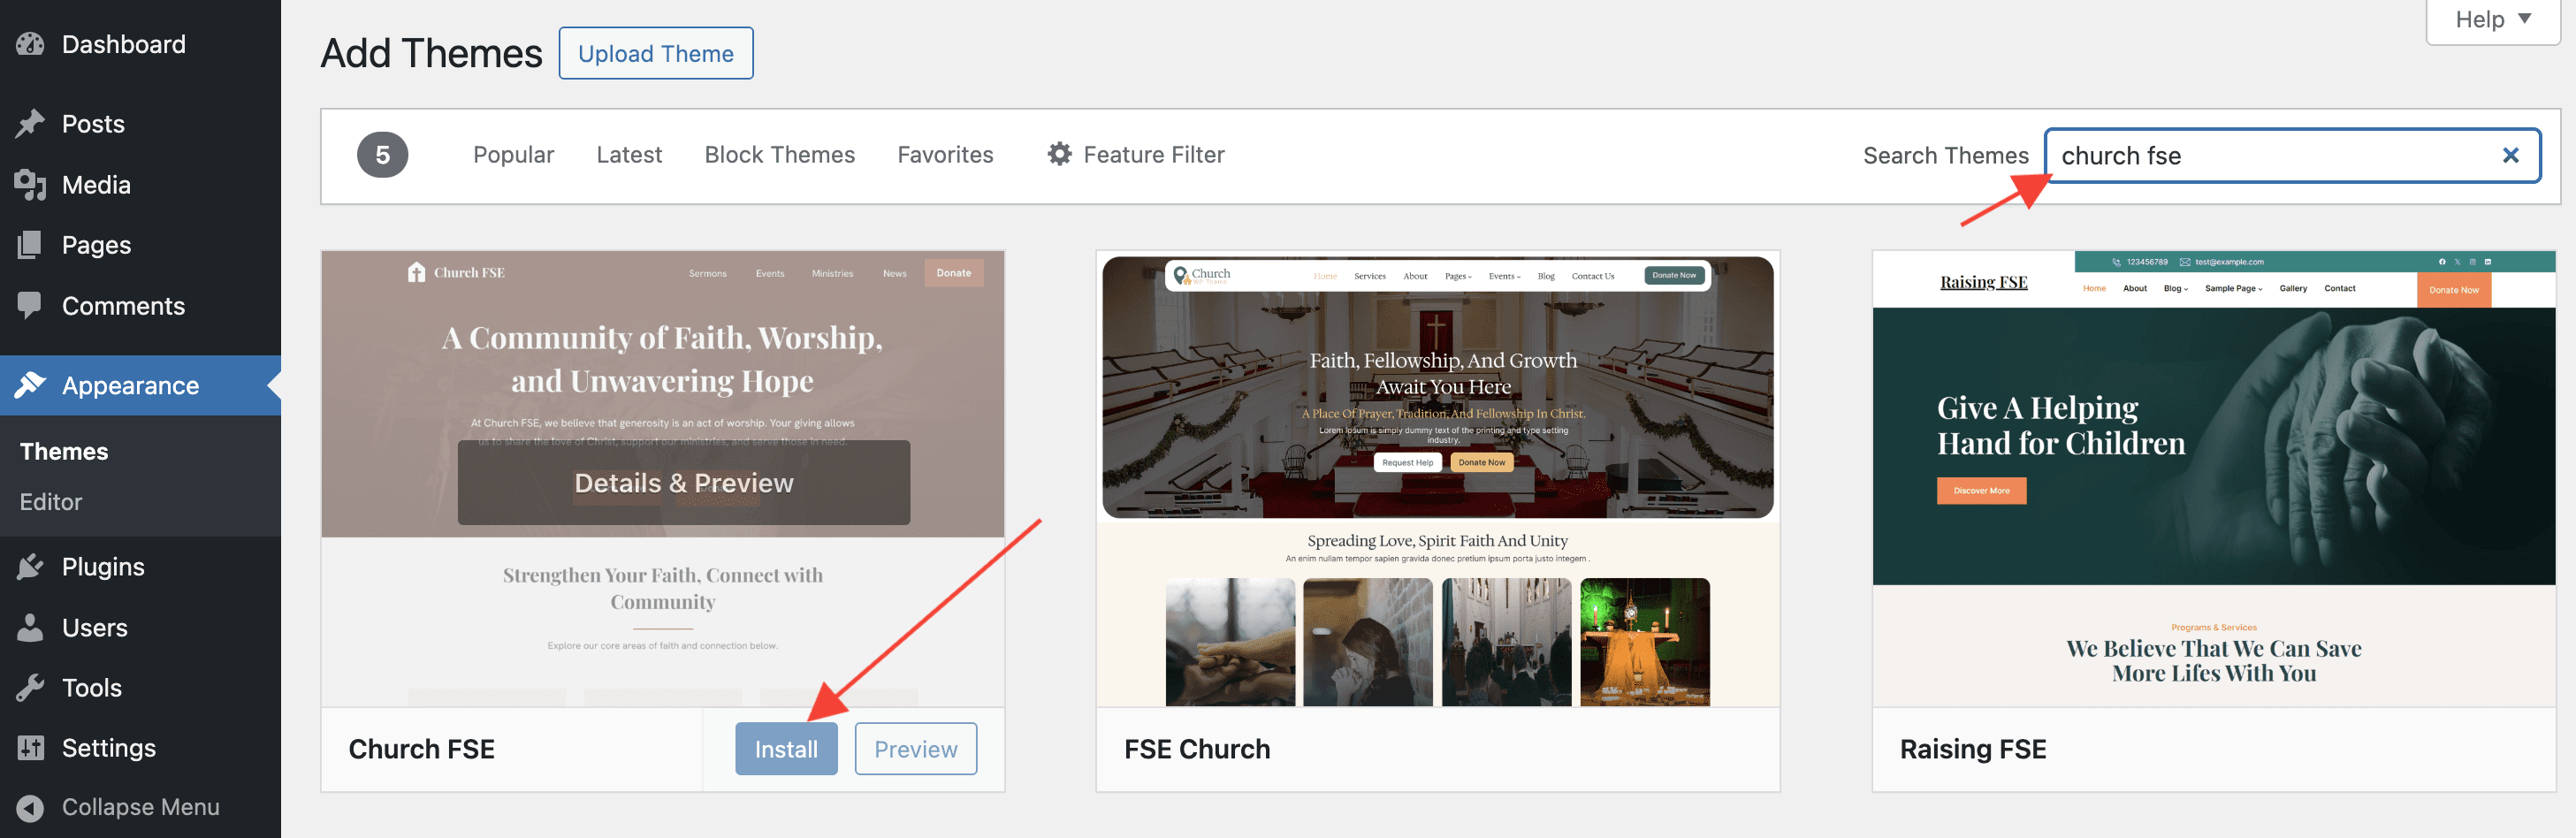2576x838 pixels.
Task: Click the Media library icon
Action: [x=30, y=185]
